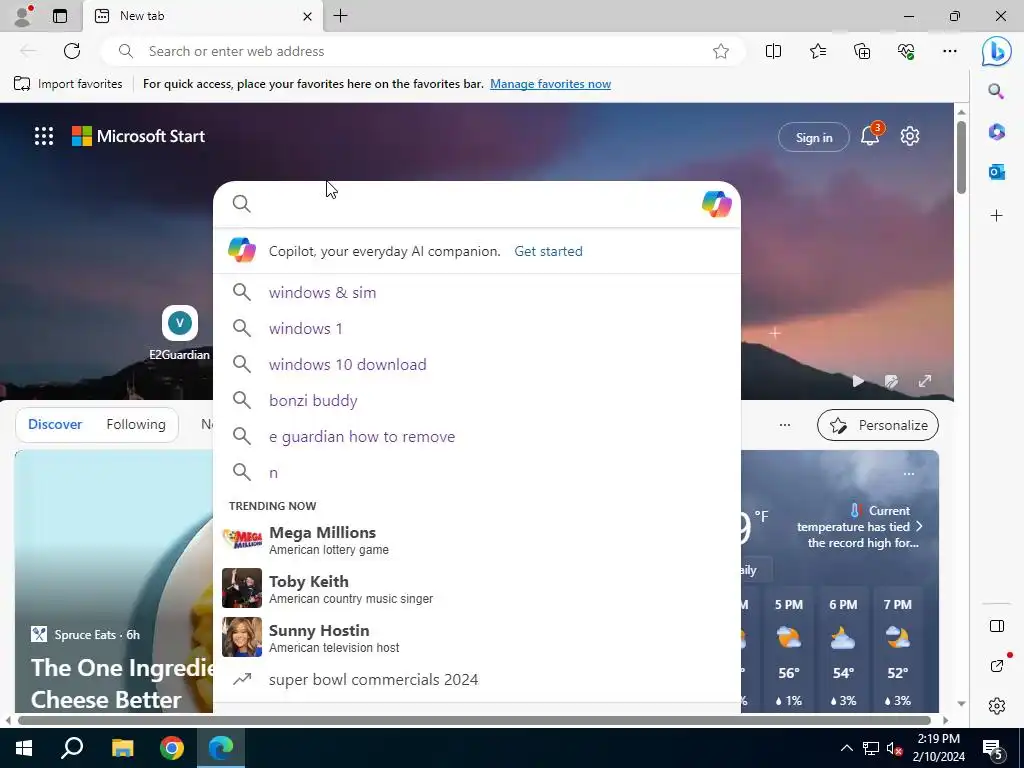Screen dimensions: 1024x768
Task: Click Get started for Copilot
Action: (549, 251)
